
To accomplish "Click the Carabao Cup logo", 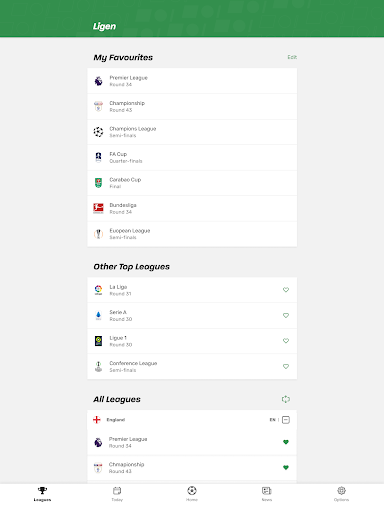I will coord(98,183).
